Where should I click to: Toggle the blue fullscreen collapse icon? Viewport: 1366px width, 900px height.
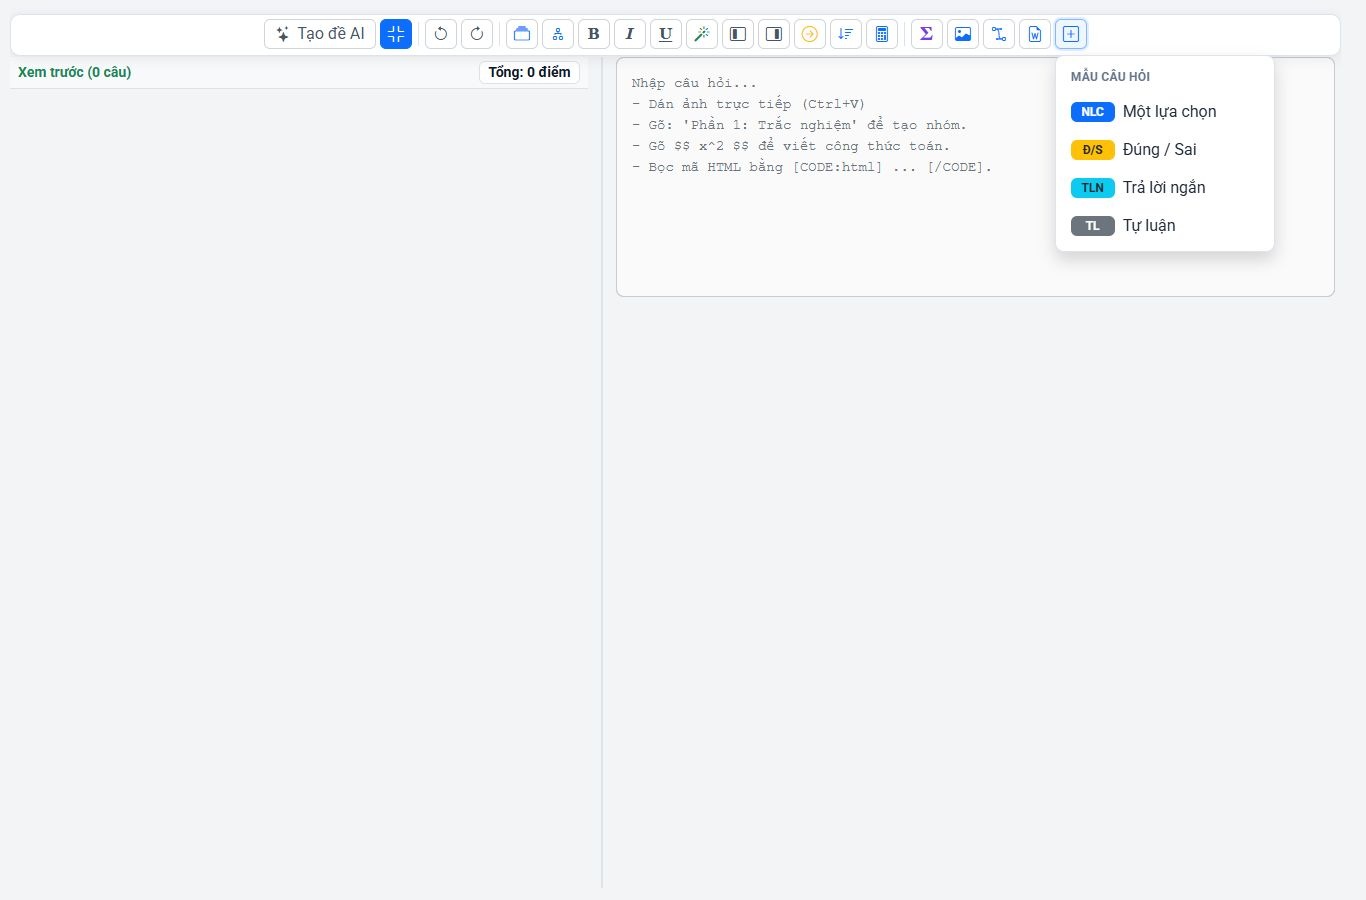coord(396,34)
